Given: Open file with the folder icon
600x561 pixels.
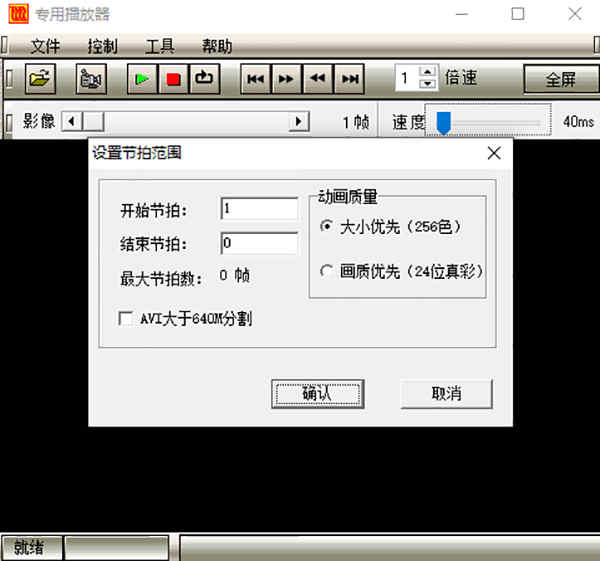Looking at the screenshot, I should (40, 79).
